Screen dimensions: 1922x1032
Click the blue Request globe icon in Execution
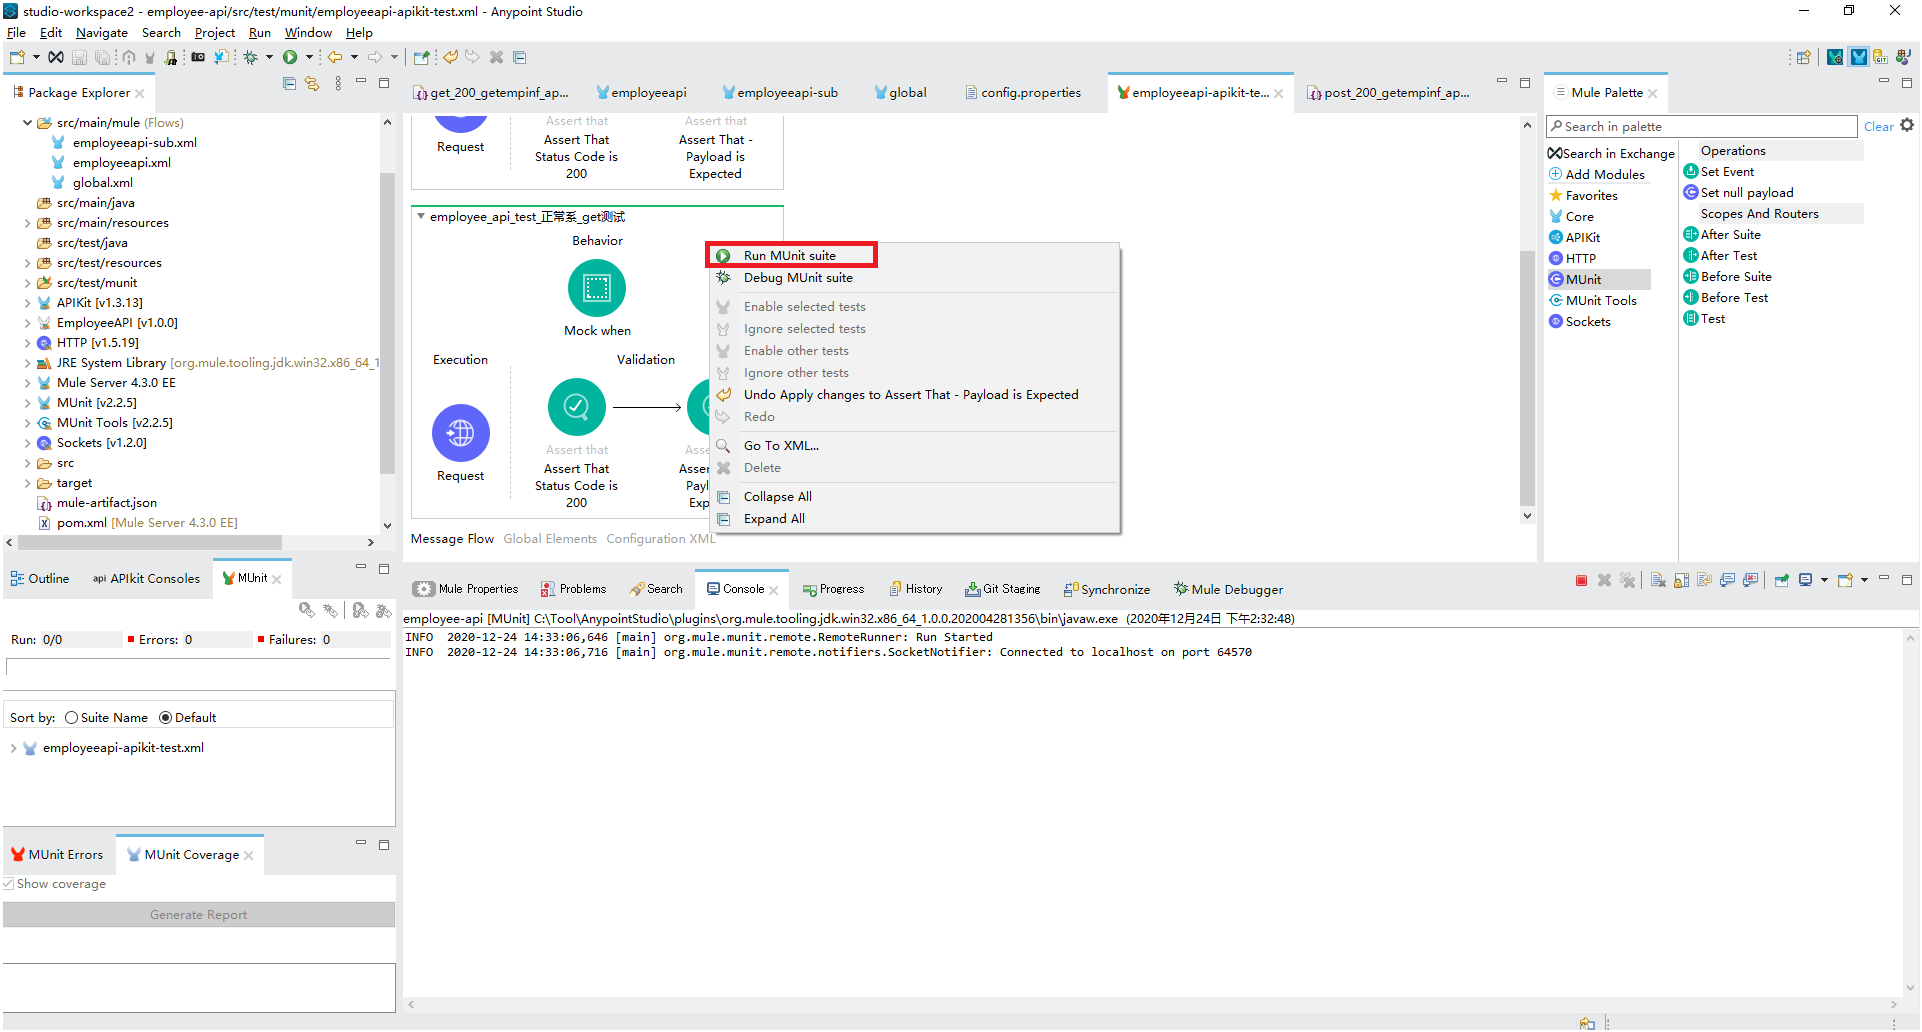(x=461, y=433)
